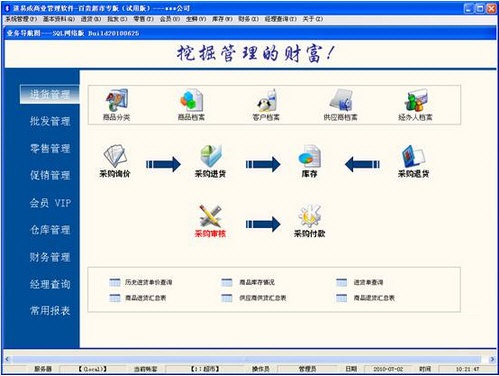The image size is (499, 376).
Task: Switch to 财务管理 in the sidebar
Action: tap(50, 257)
